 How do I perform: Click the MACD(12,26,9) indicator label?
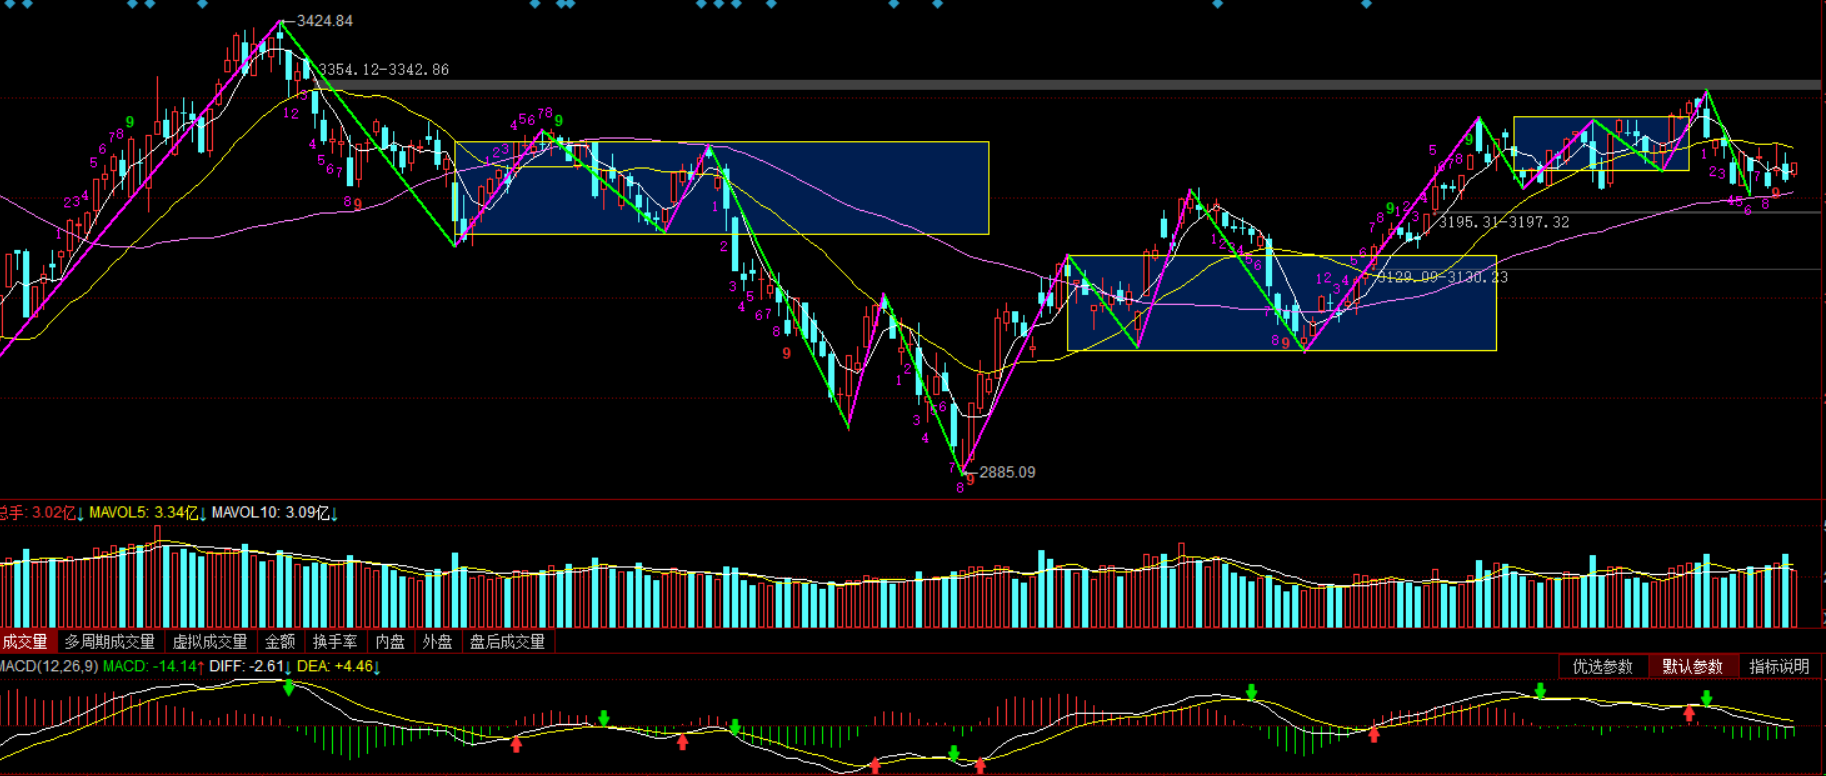(49, 667)
